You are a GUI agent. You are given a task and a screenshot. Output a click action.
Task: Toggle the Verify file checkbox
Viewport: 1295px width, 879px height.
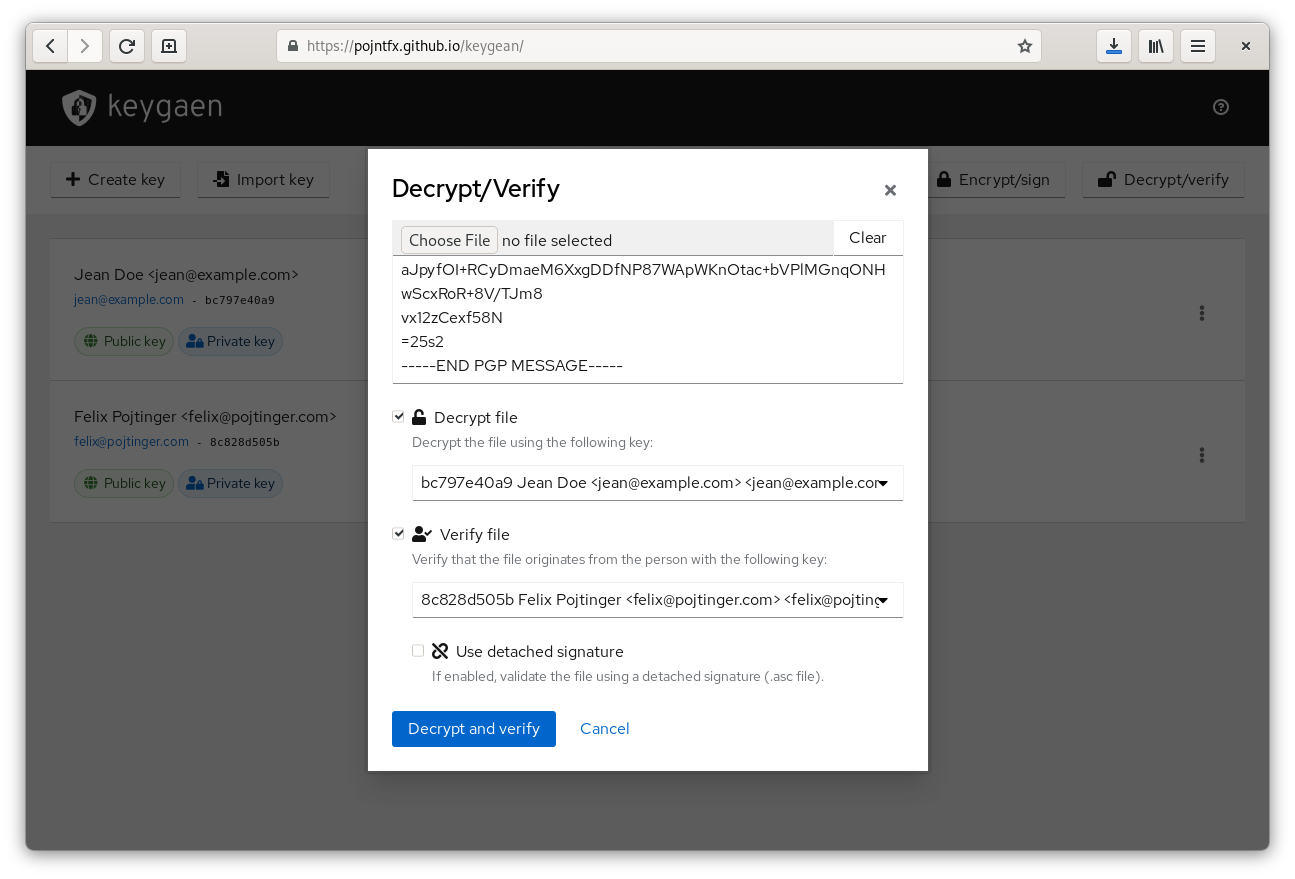[x=398, y=533]
